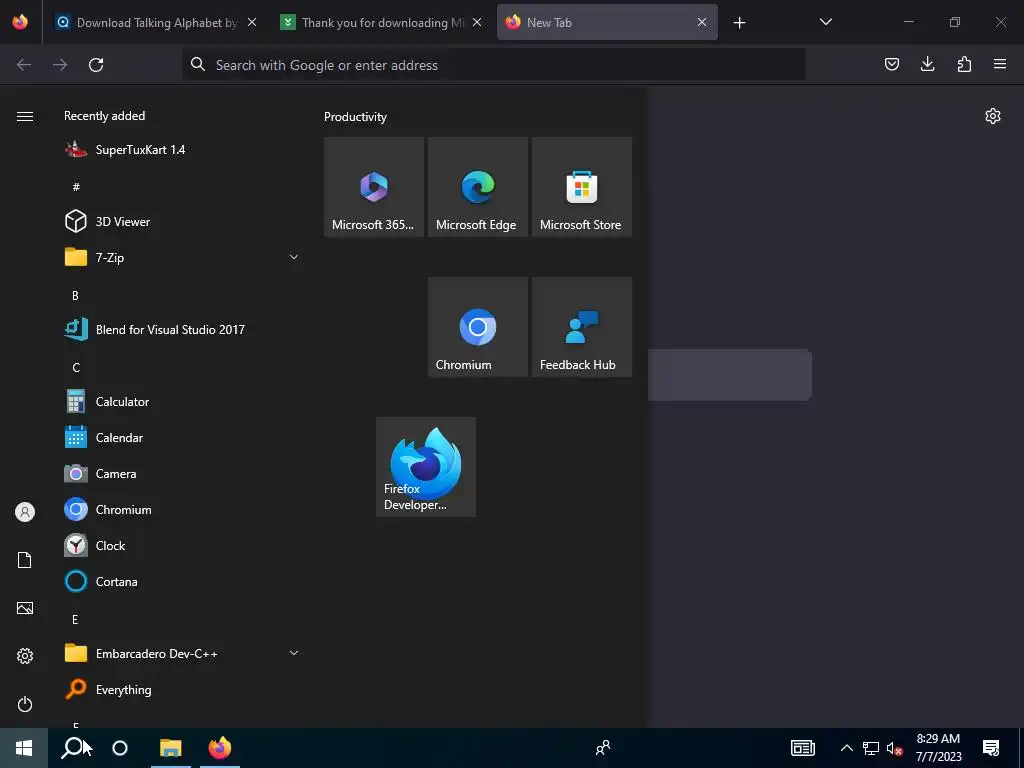Open Action Center notifications
The height and width of the screenshot is (768, 1024).
(x=991, y=748)
